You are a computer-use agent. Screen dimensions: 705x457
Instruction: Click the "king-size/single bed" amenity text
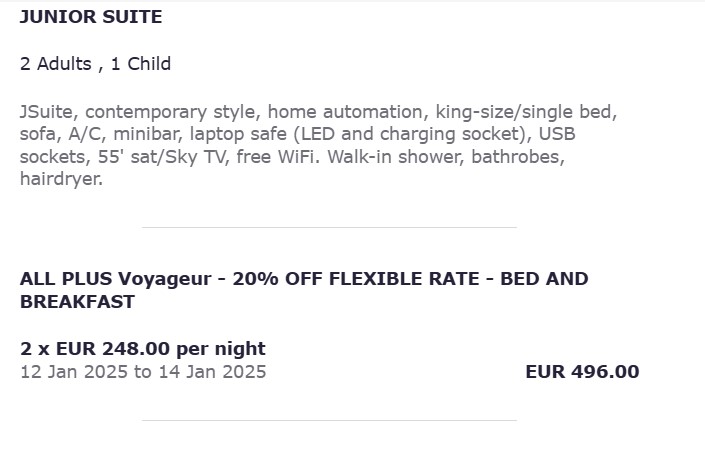[x=527, y=112]
